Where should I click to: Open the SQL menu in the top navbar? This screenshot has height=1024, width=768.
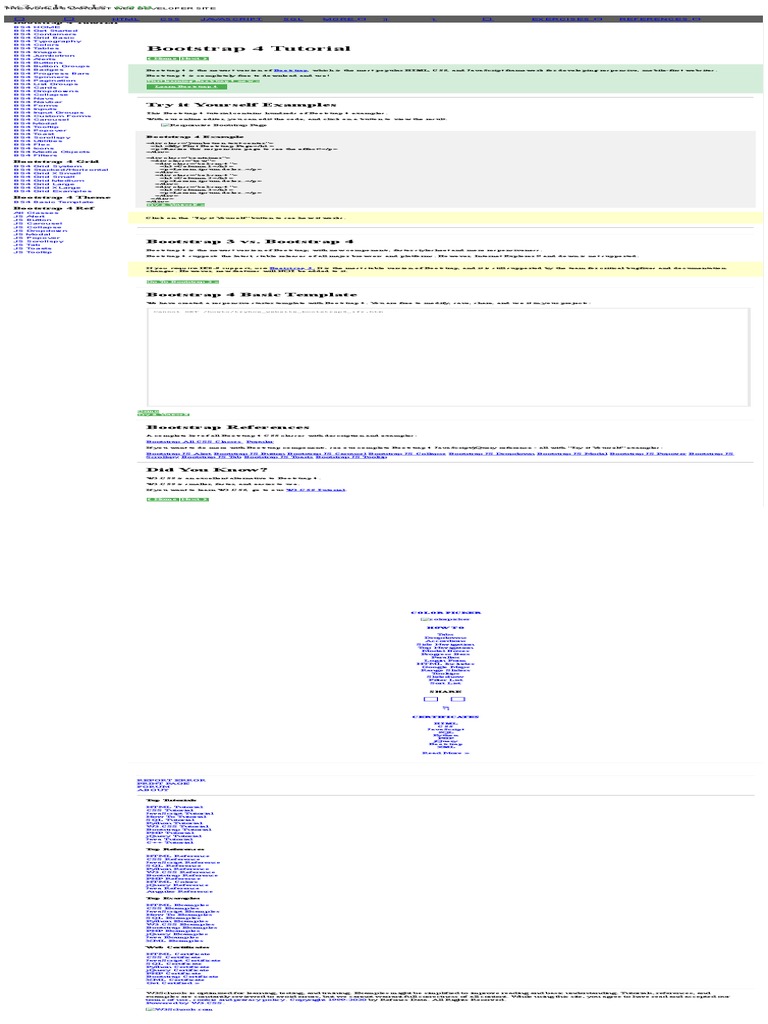point(294,19)
